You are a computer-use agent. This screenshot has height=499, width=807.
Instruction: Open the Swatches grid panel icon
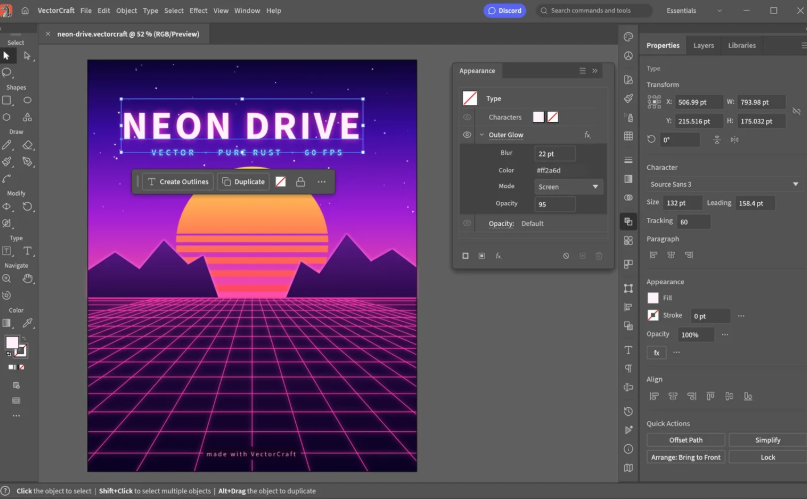coord(628,136)
